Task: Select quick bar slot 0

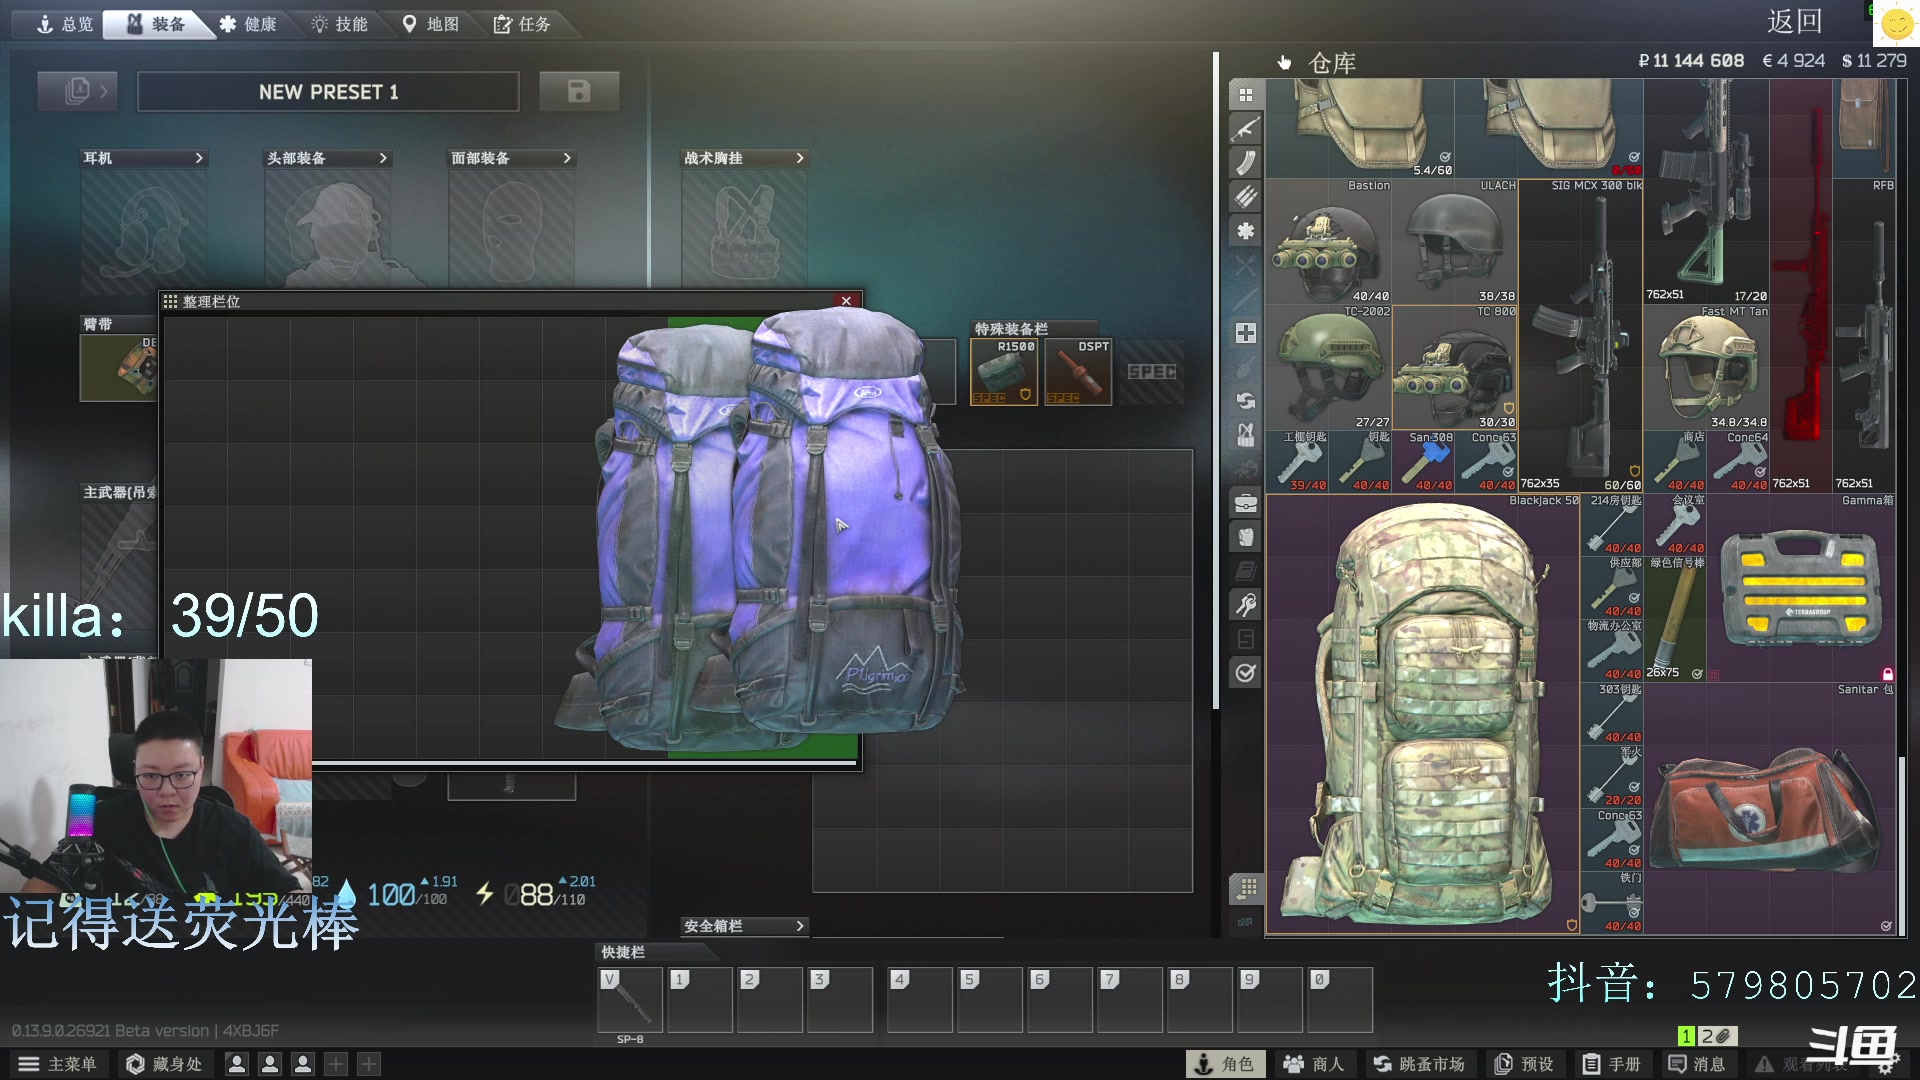Action: [1340, 999]
